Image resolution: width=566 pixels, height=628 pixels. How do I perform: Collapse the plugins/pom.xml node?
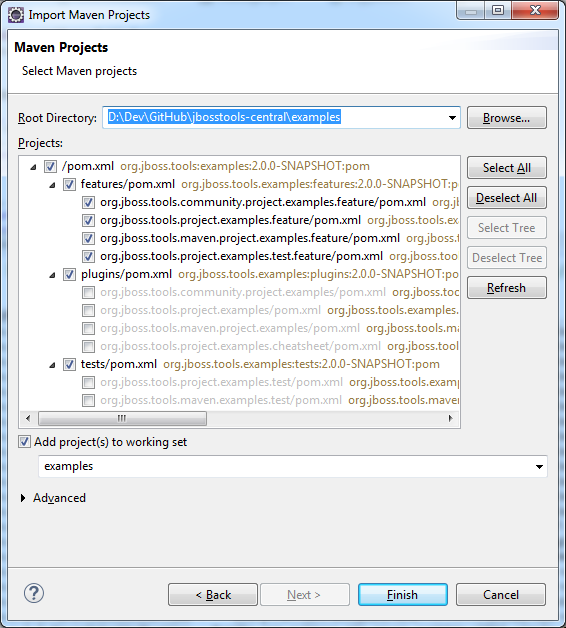(x=52, y=275)
